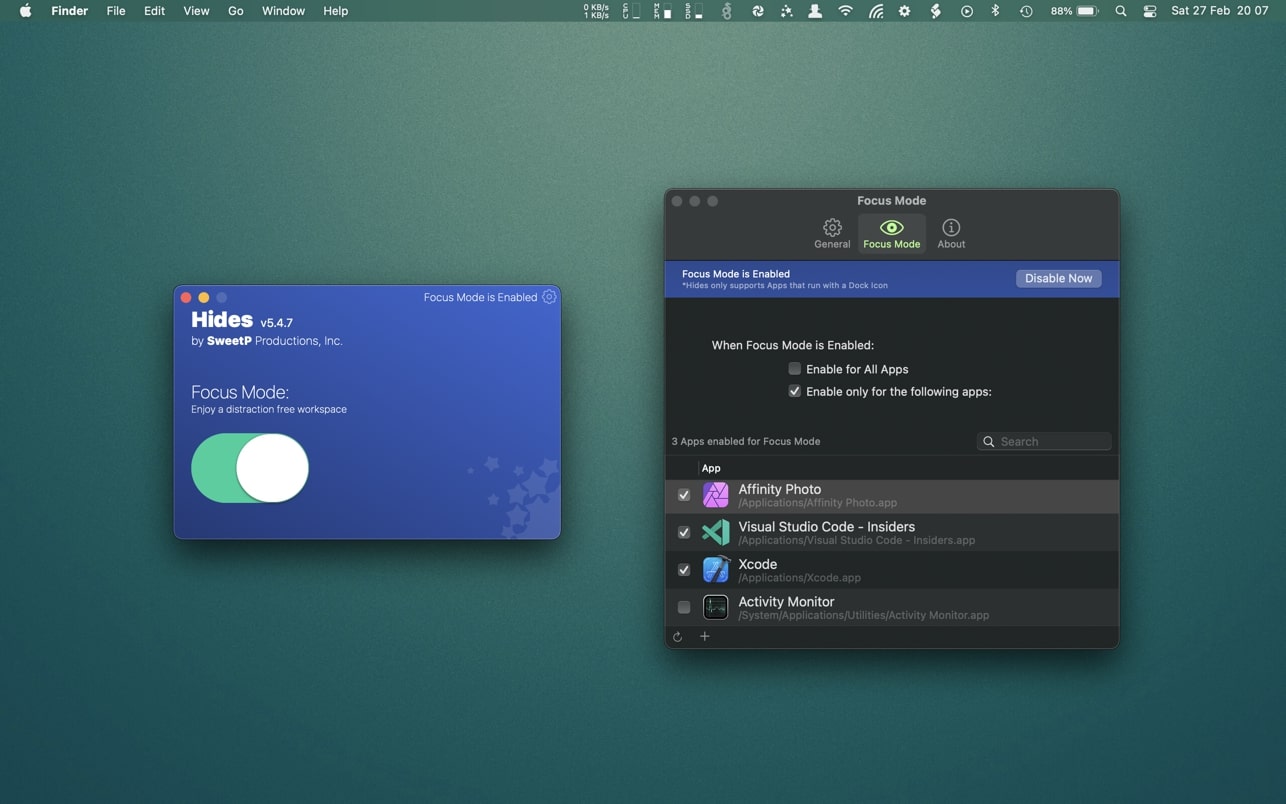Click the Affinity Photo app icon
The width and height of the screenshot is (1286, 804).
pos(715,494)
